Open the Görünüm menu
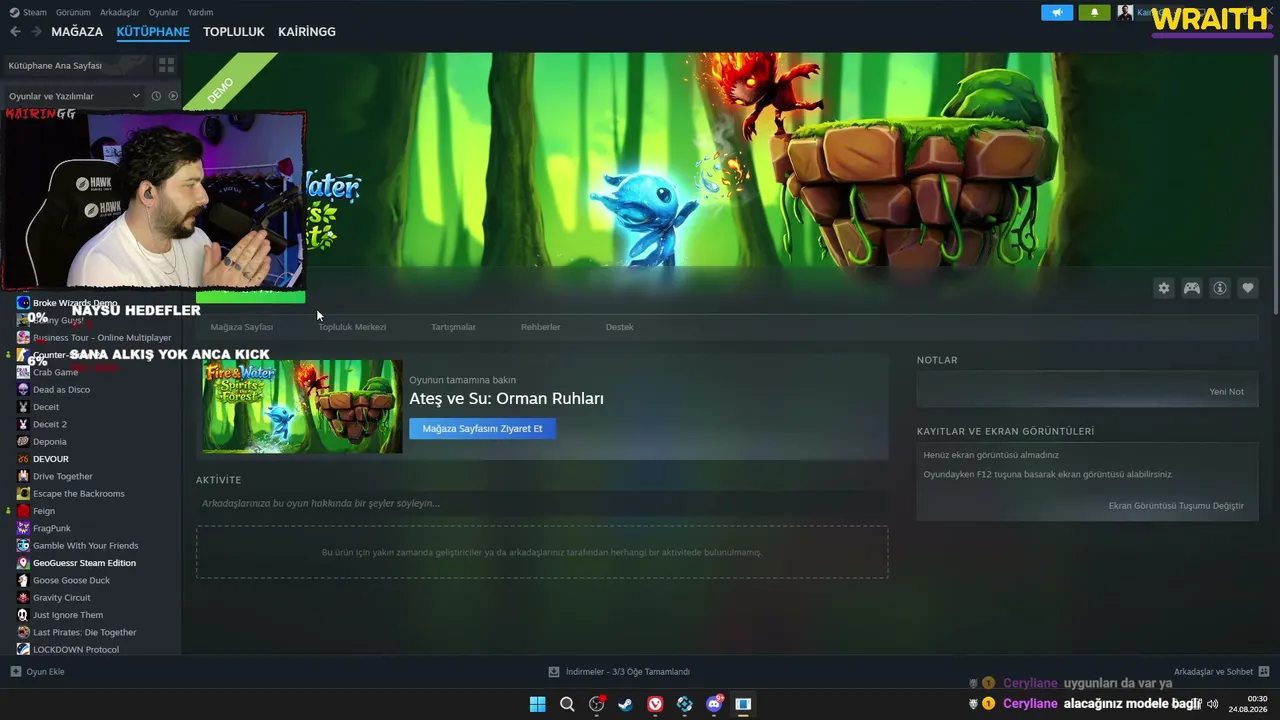The image size is (1280, 720). point(73,13)
